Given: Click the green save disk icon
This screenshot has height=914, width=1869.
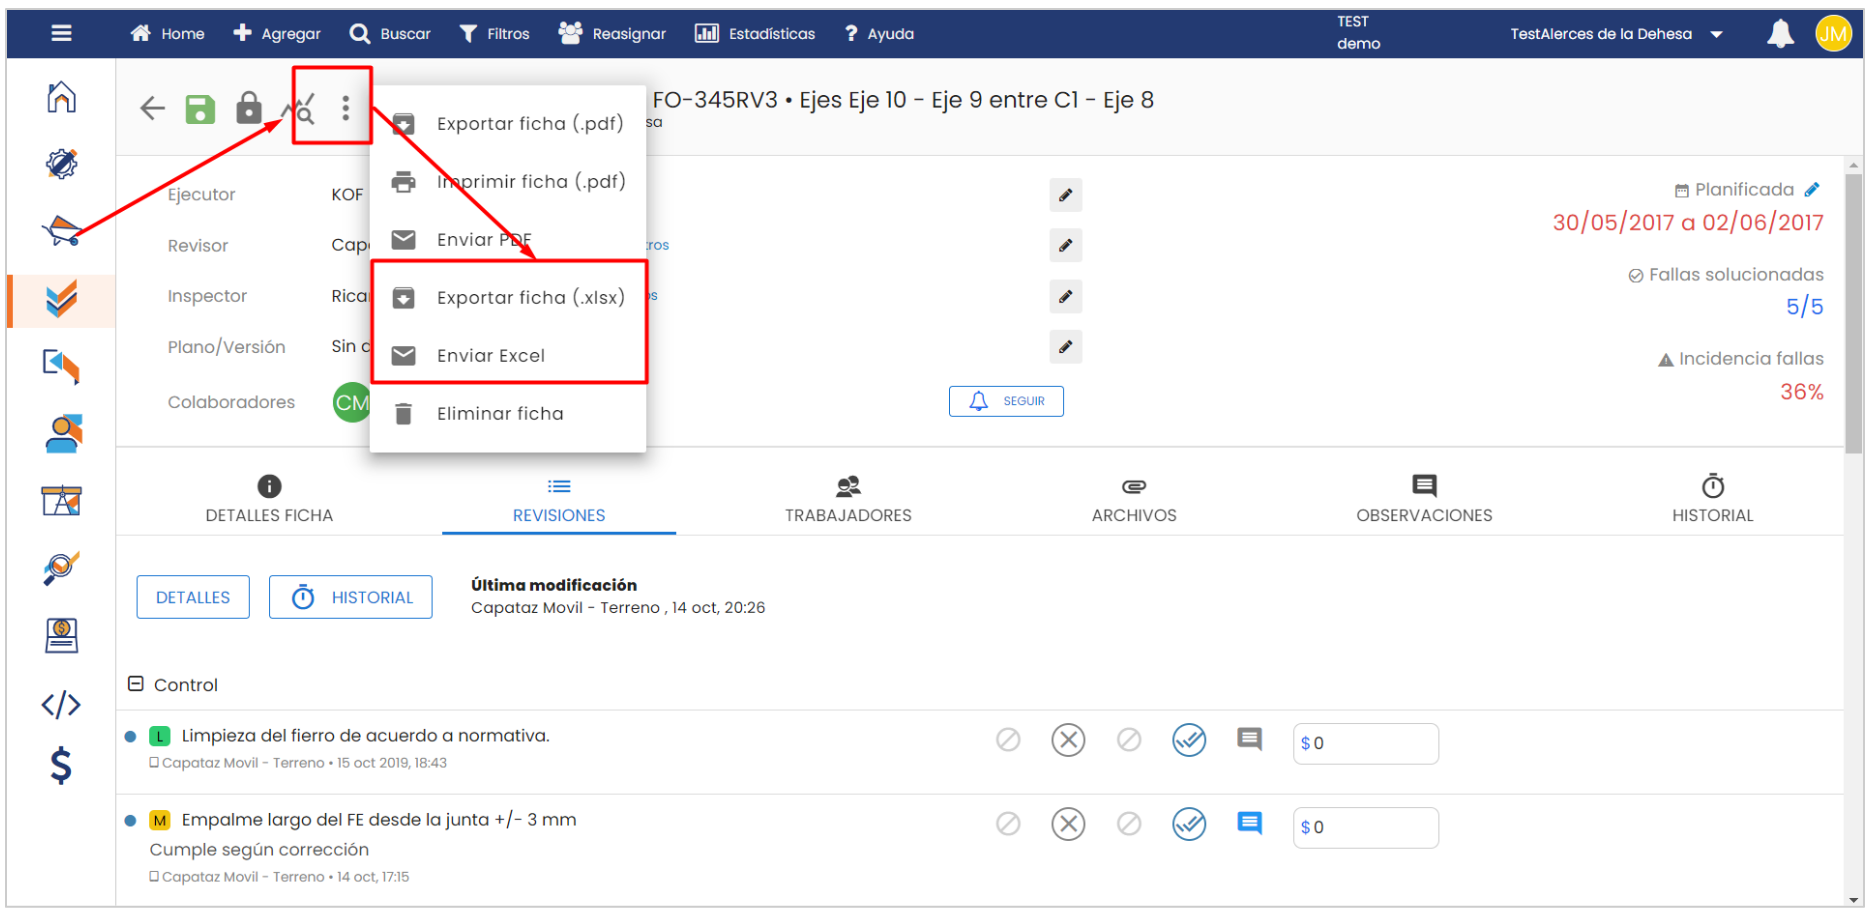Looking at the screenshot, I should (x=200, y=108).
